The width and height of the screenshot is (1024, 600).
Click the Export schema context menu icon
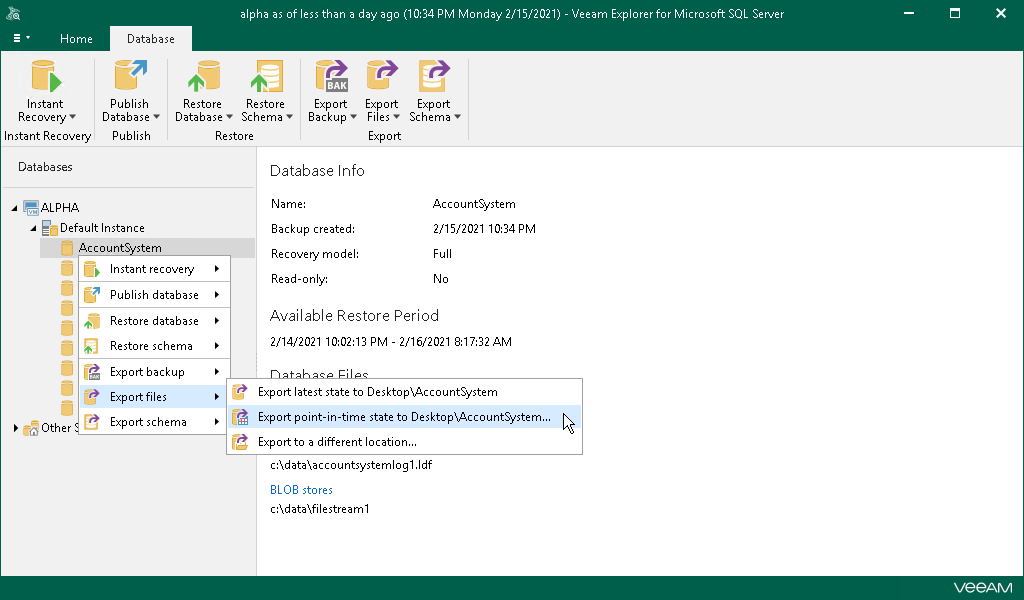92,422
